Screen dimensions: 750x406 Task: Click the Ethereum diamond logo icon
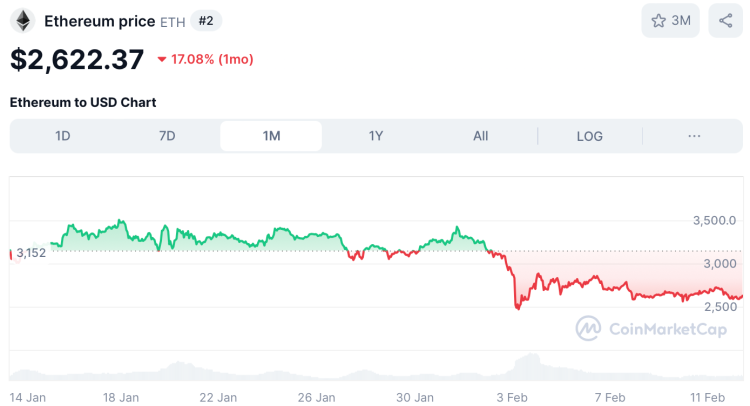point(22,21)
